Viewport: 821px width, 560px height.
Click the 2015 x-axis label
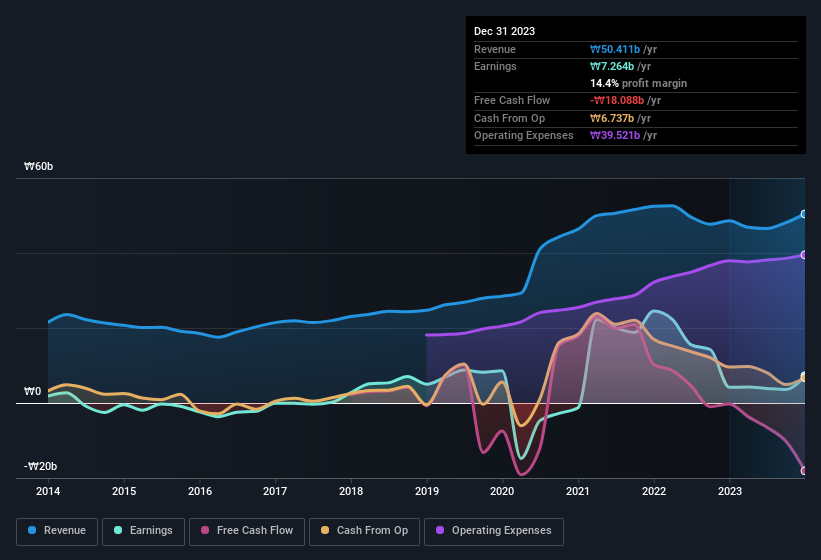pos(124,491)
